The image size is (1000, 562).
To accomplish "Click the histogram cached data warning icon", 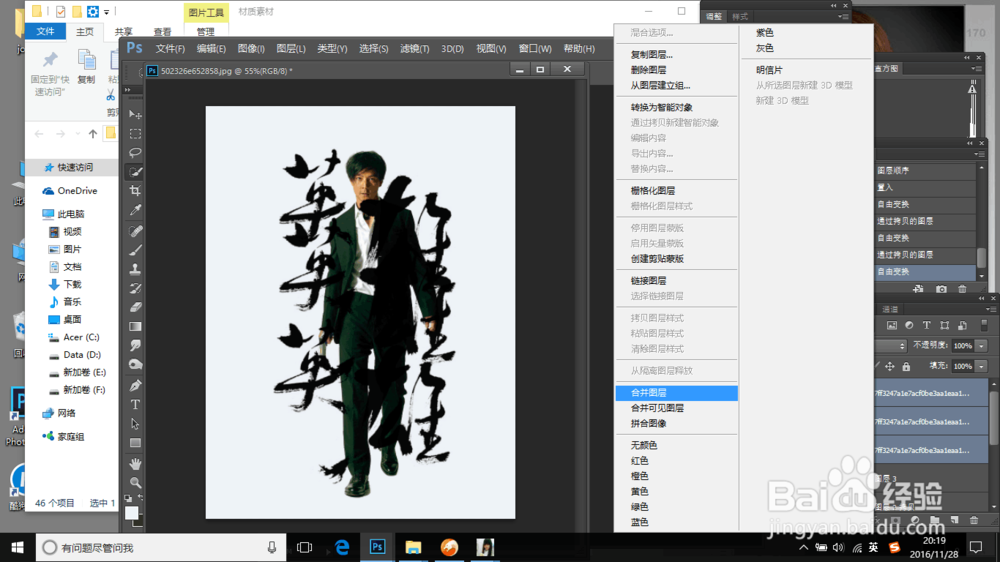I will pos(972,89).
